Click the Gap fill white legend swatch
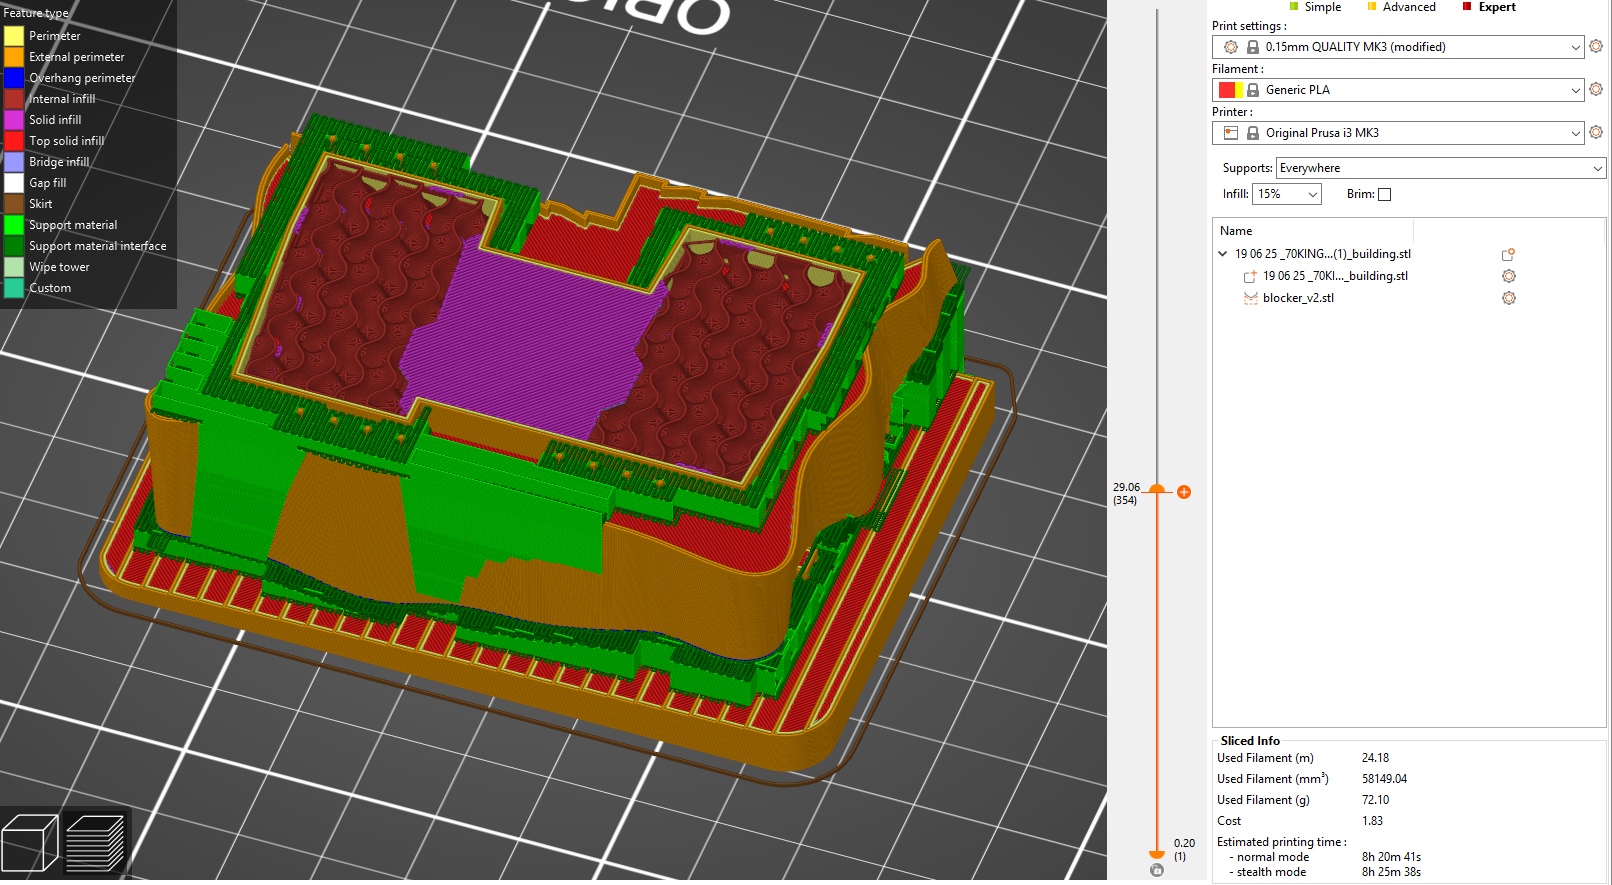Viewport: 1612px width, 885px height. (x=14, y=183)
